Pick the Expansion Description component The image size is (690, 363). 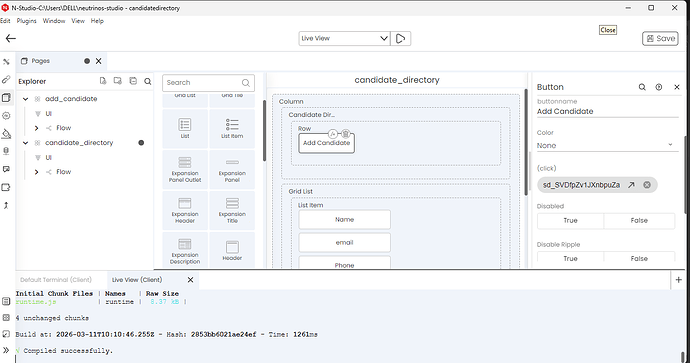coord(185,251)
